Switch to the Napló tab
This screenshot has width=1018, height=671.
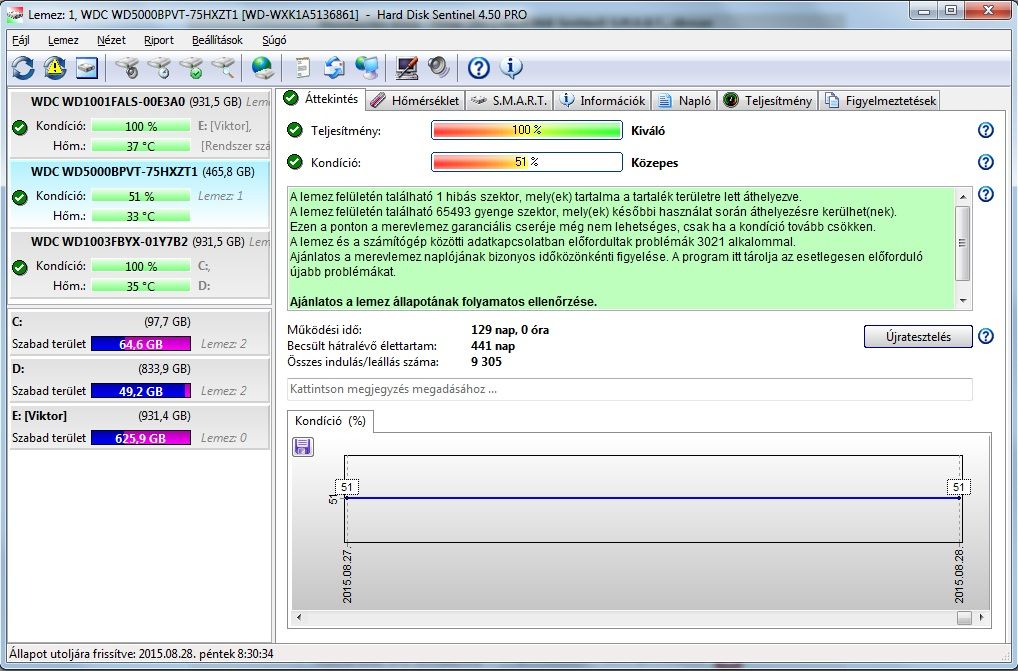pos(684,101)
